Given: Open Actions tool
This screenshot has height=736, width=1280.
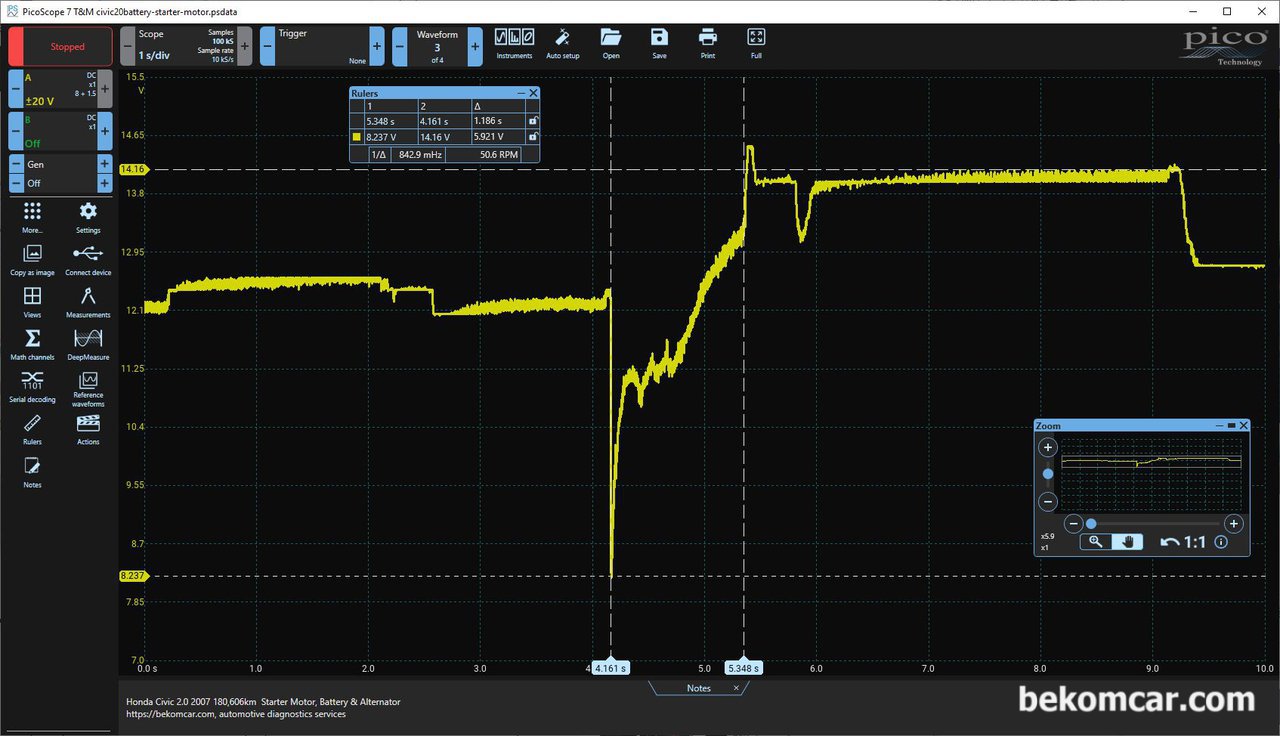Looking at the screenshot, I should (x=88, y=429).
